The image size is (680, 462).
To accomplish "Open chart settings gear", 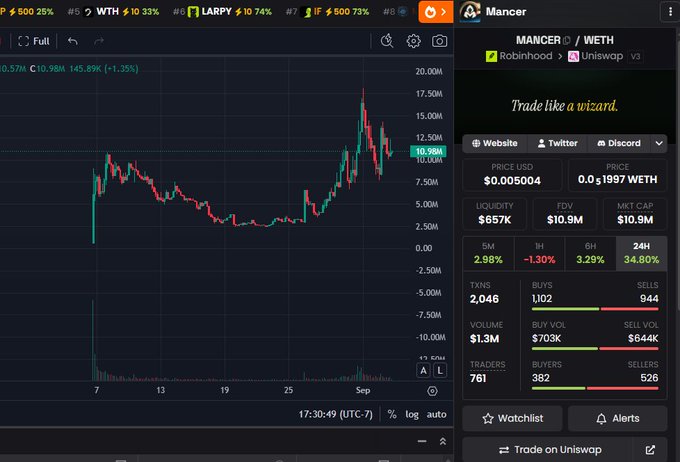I will click(x=413, y=41).
